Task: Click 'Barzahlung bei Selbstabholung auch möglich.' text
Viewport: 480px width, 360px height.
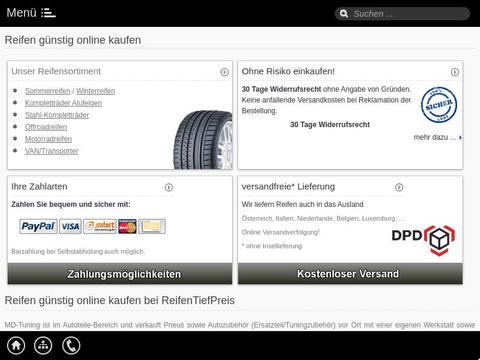Action: (78, 251)
